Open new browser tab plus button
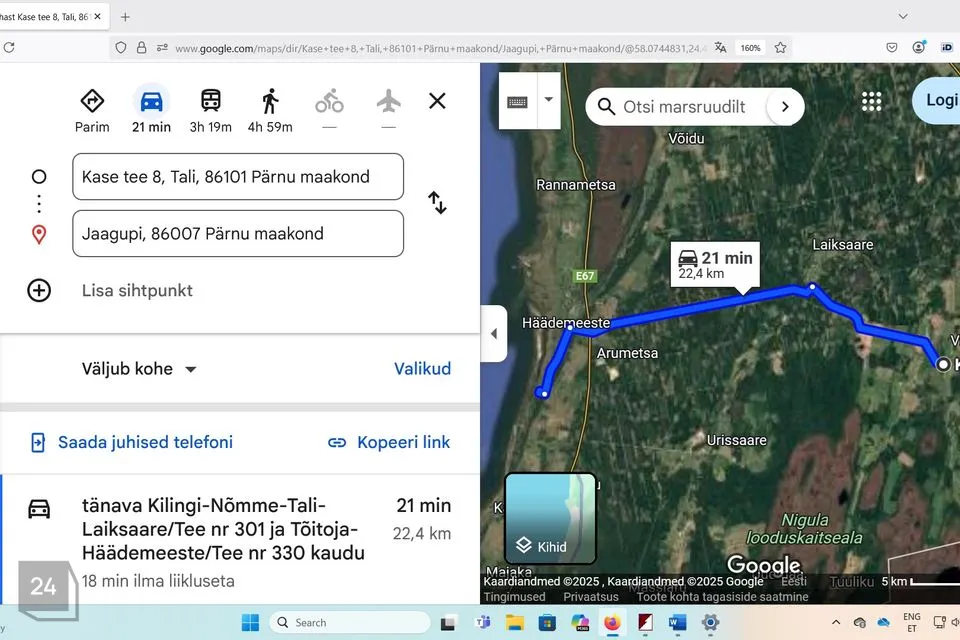Image resolution: width=960 pixels, height=640 pixels. click(x=125, y=17)
